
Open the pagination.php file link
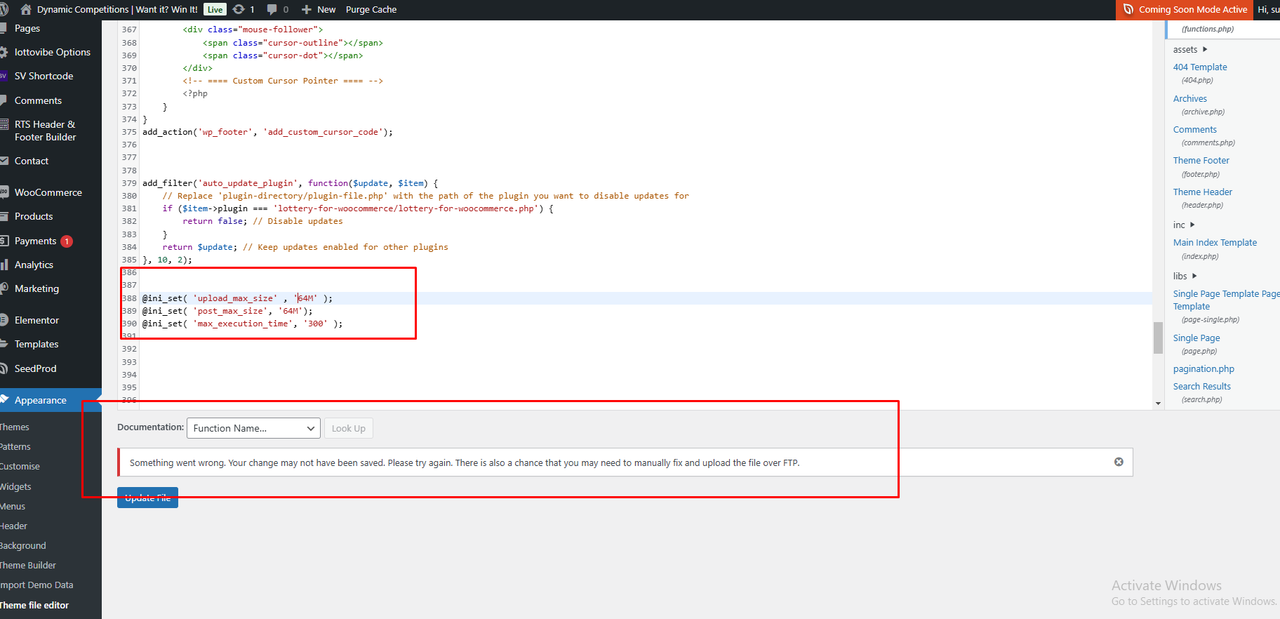tap(1204, 369)
